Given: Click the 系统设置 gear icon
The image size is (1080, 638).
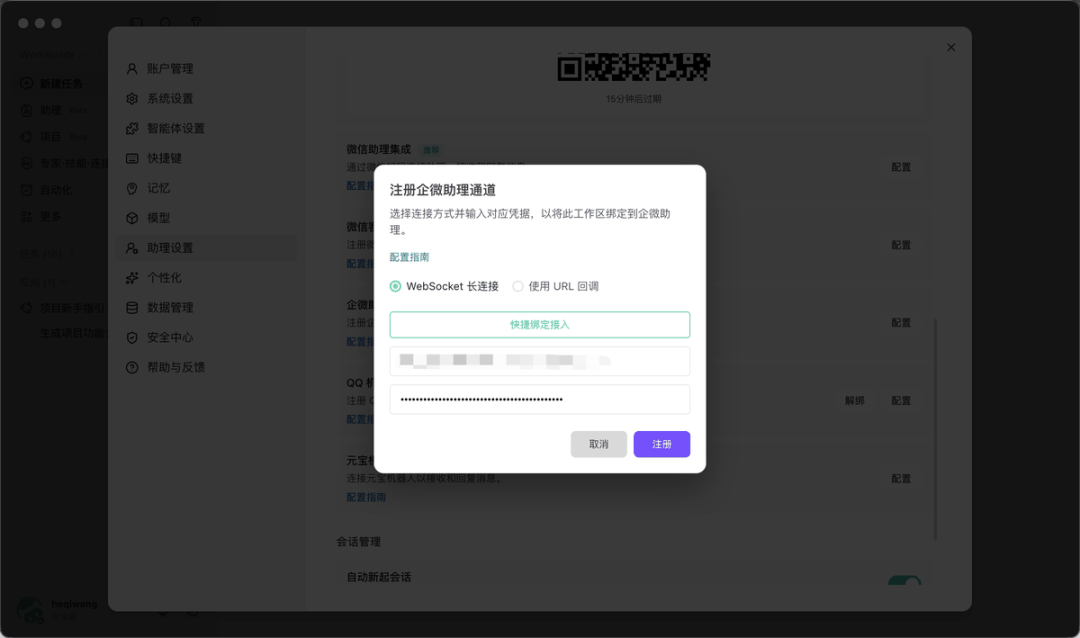Looking at the screenshot, I should (x=132, y=99).
